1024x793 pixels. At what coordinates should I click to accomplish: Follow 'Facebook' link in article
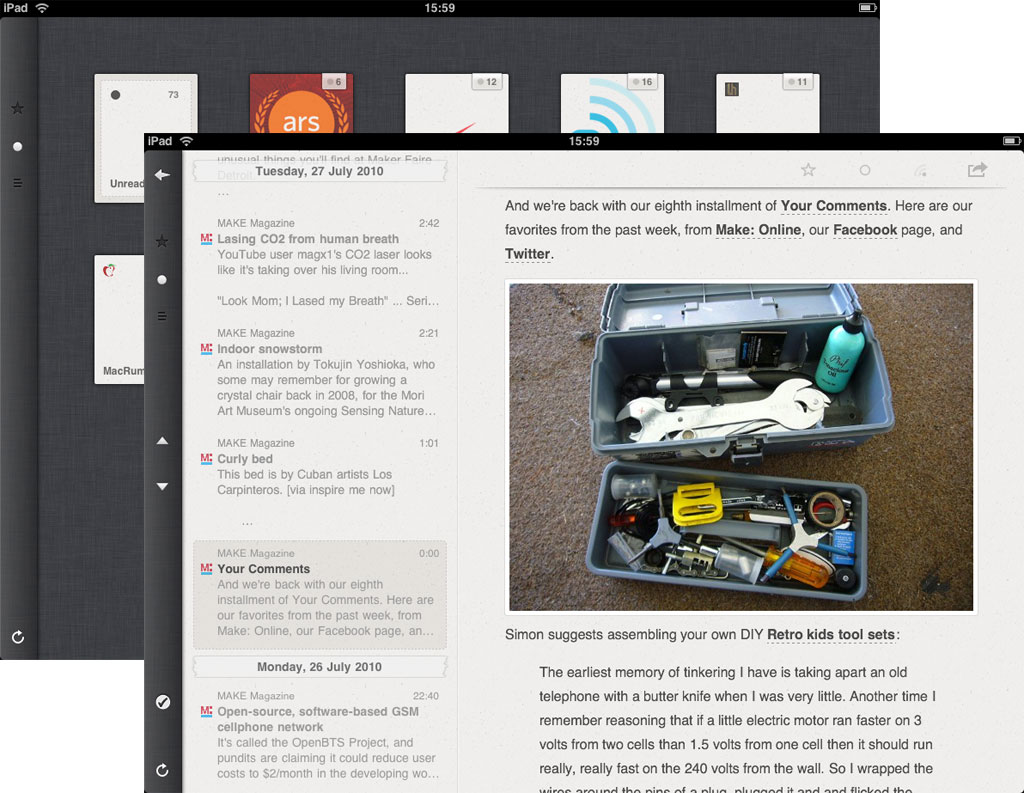click(x=865, y=230)
